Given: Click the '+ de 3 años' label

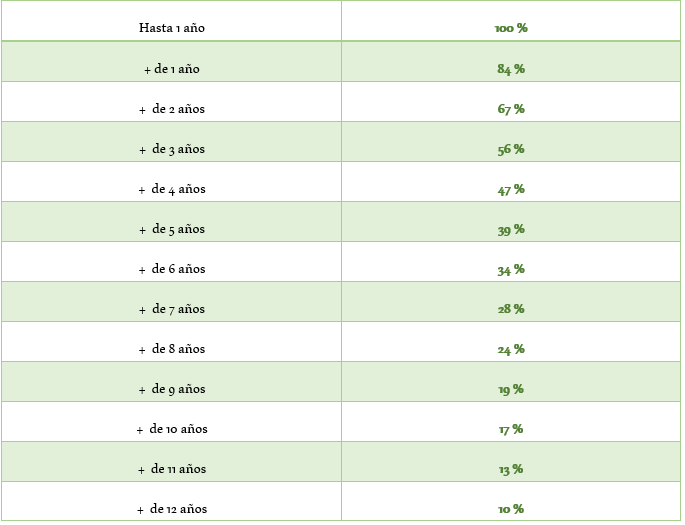Looking at the screenshot, I should [171, 149].
